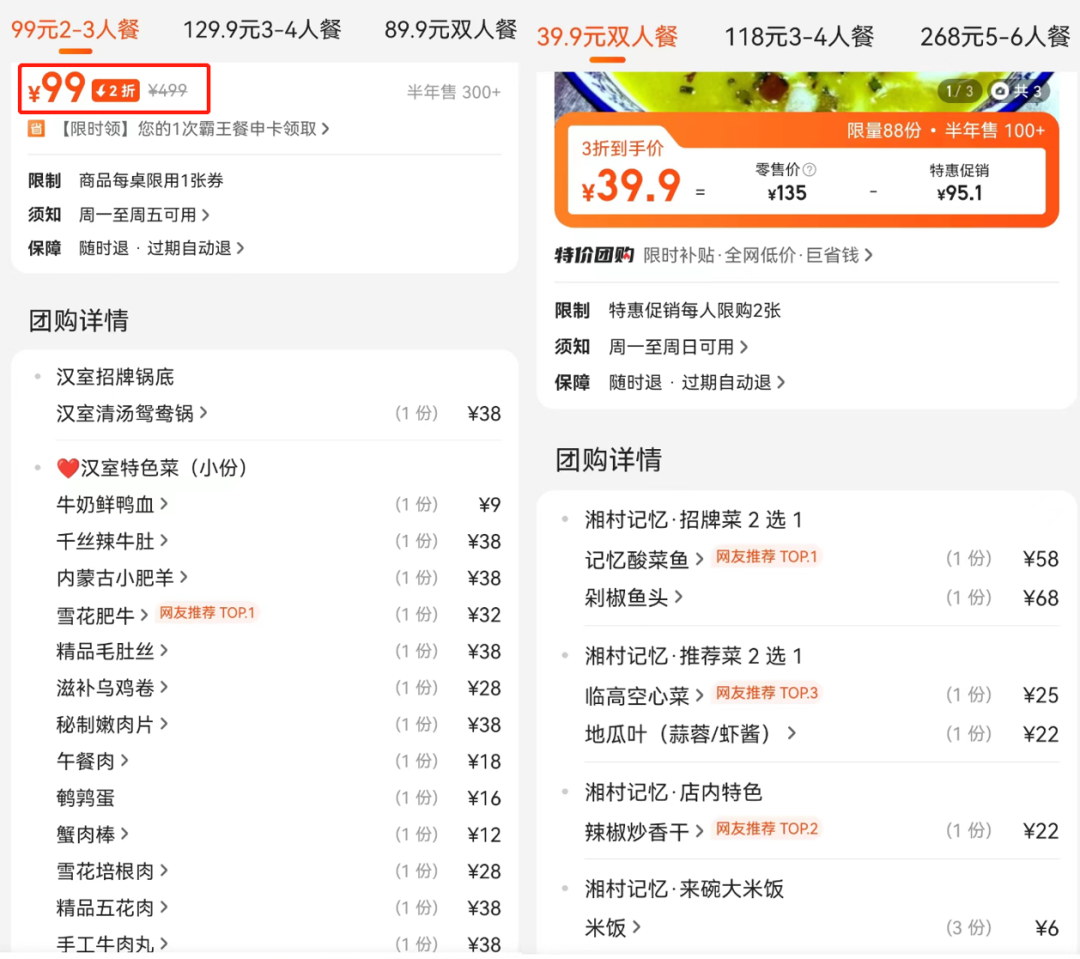
Task: Tap the 网友推荐 TOP.1 badge beside 记忆酸菜鱼
Action: click(768, 557)
